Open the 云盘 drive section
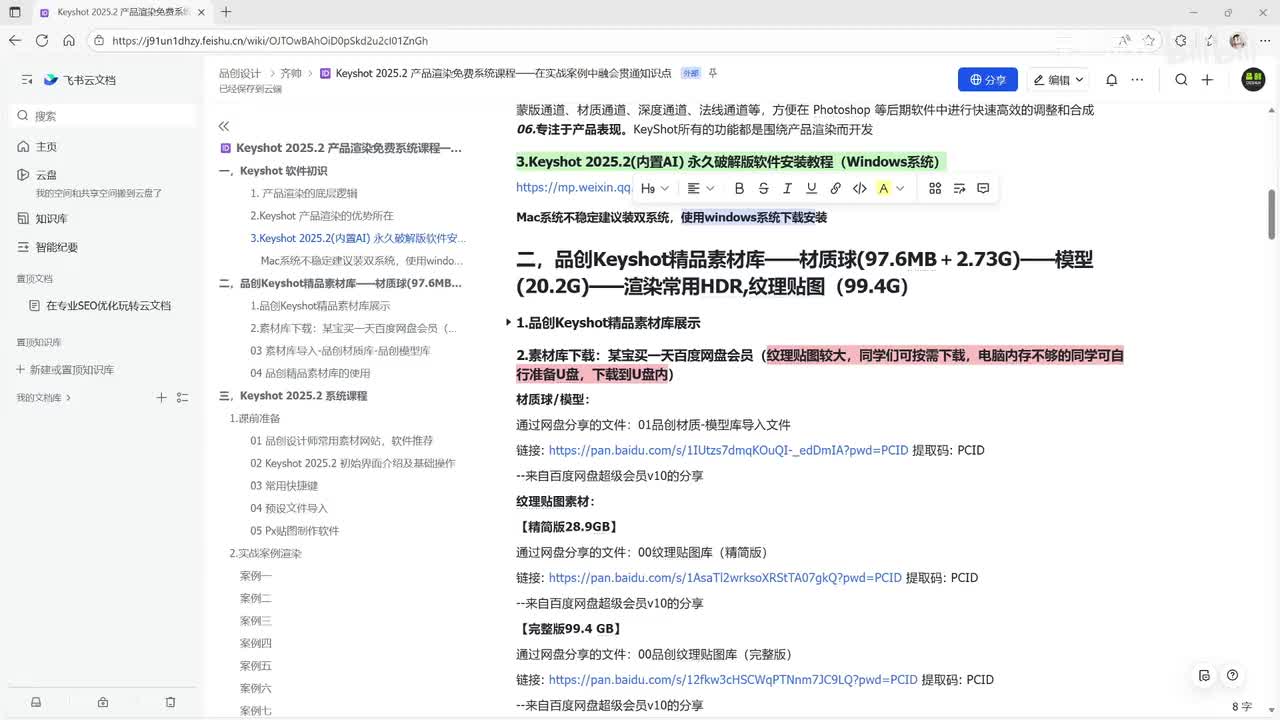This screenshot has height=720, width=1280. click(46, 174)
